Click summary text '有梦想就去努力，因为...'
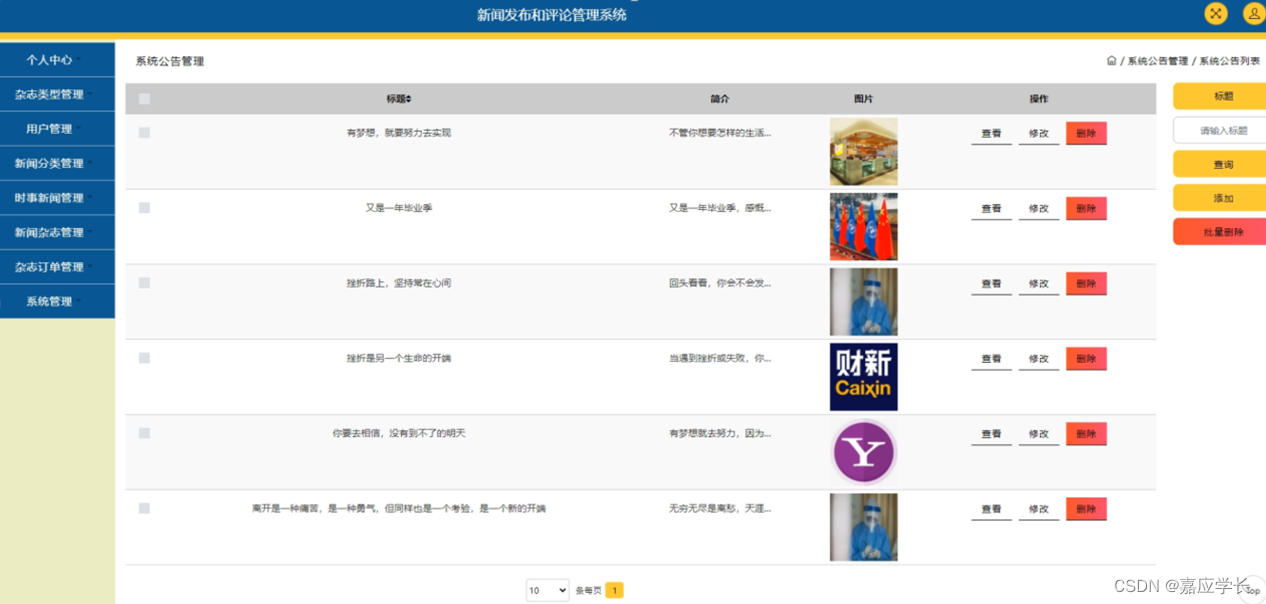This screenshot has height=604, width=1266. click(x=720, y=433)
